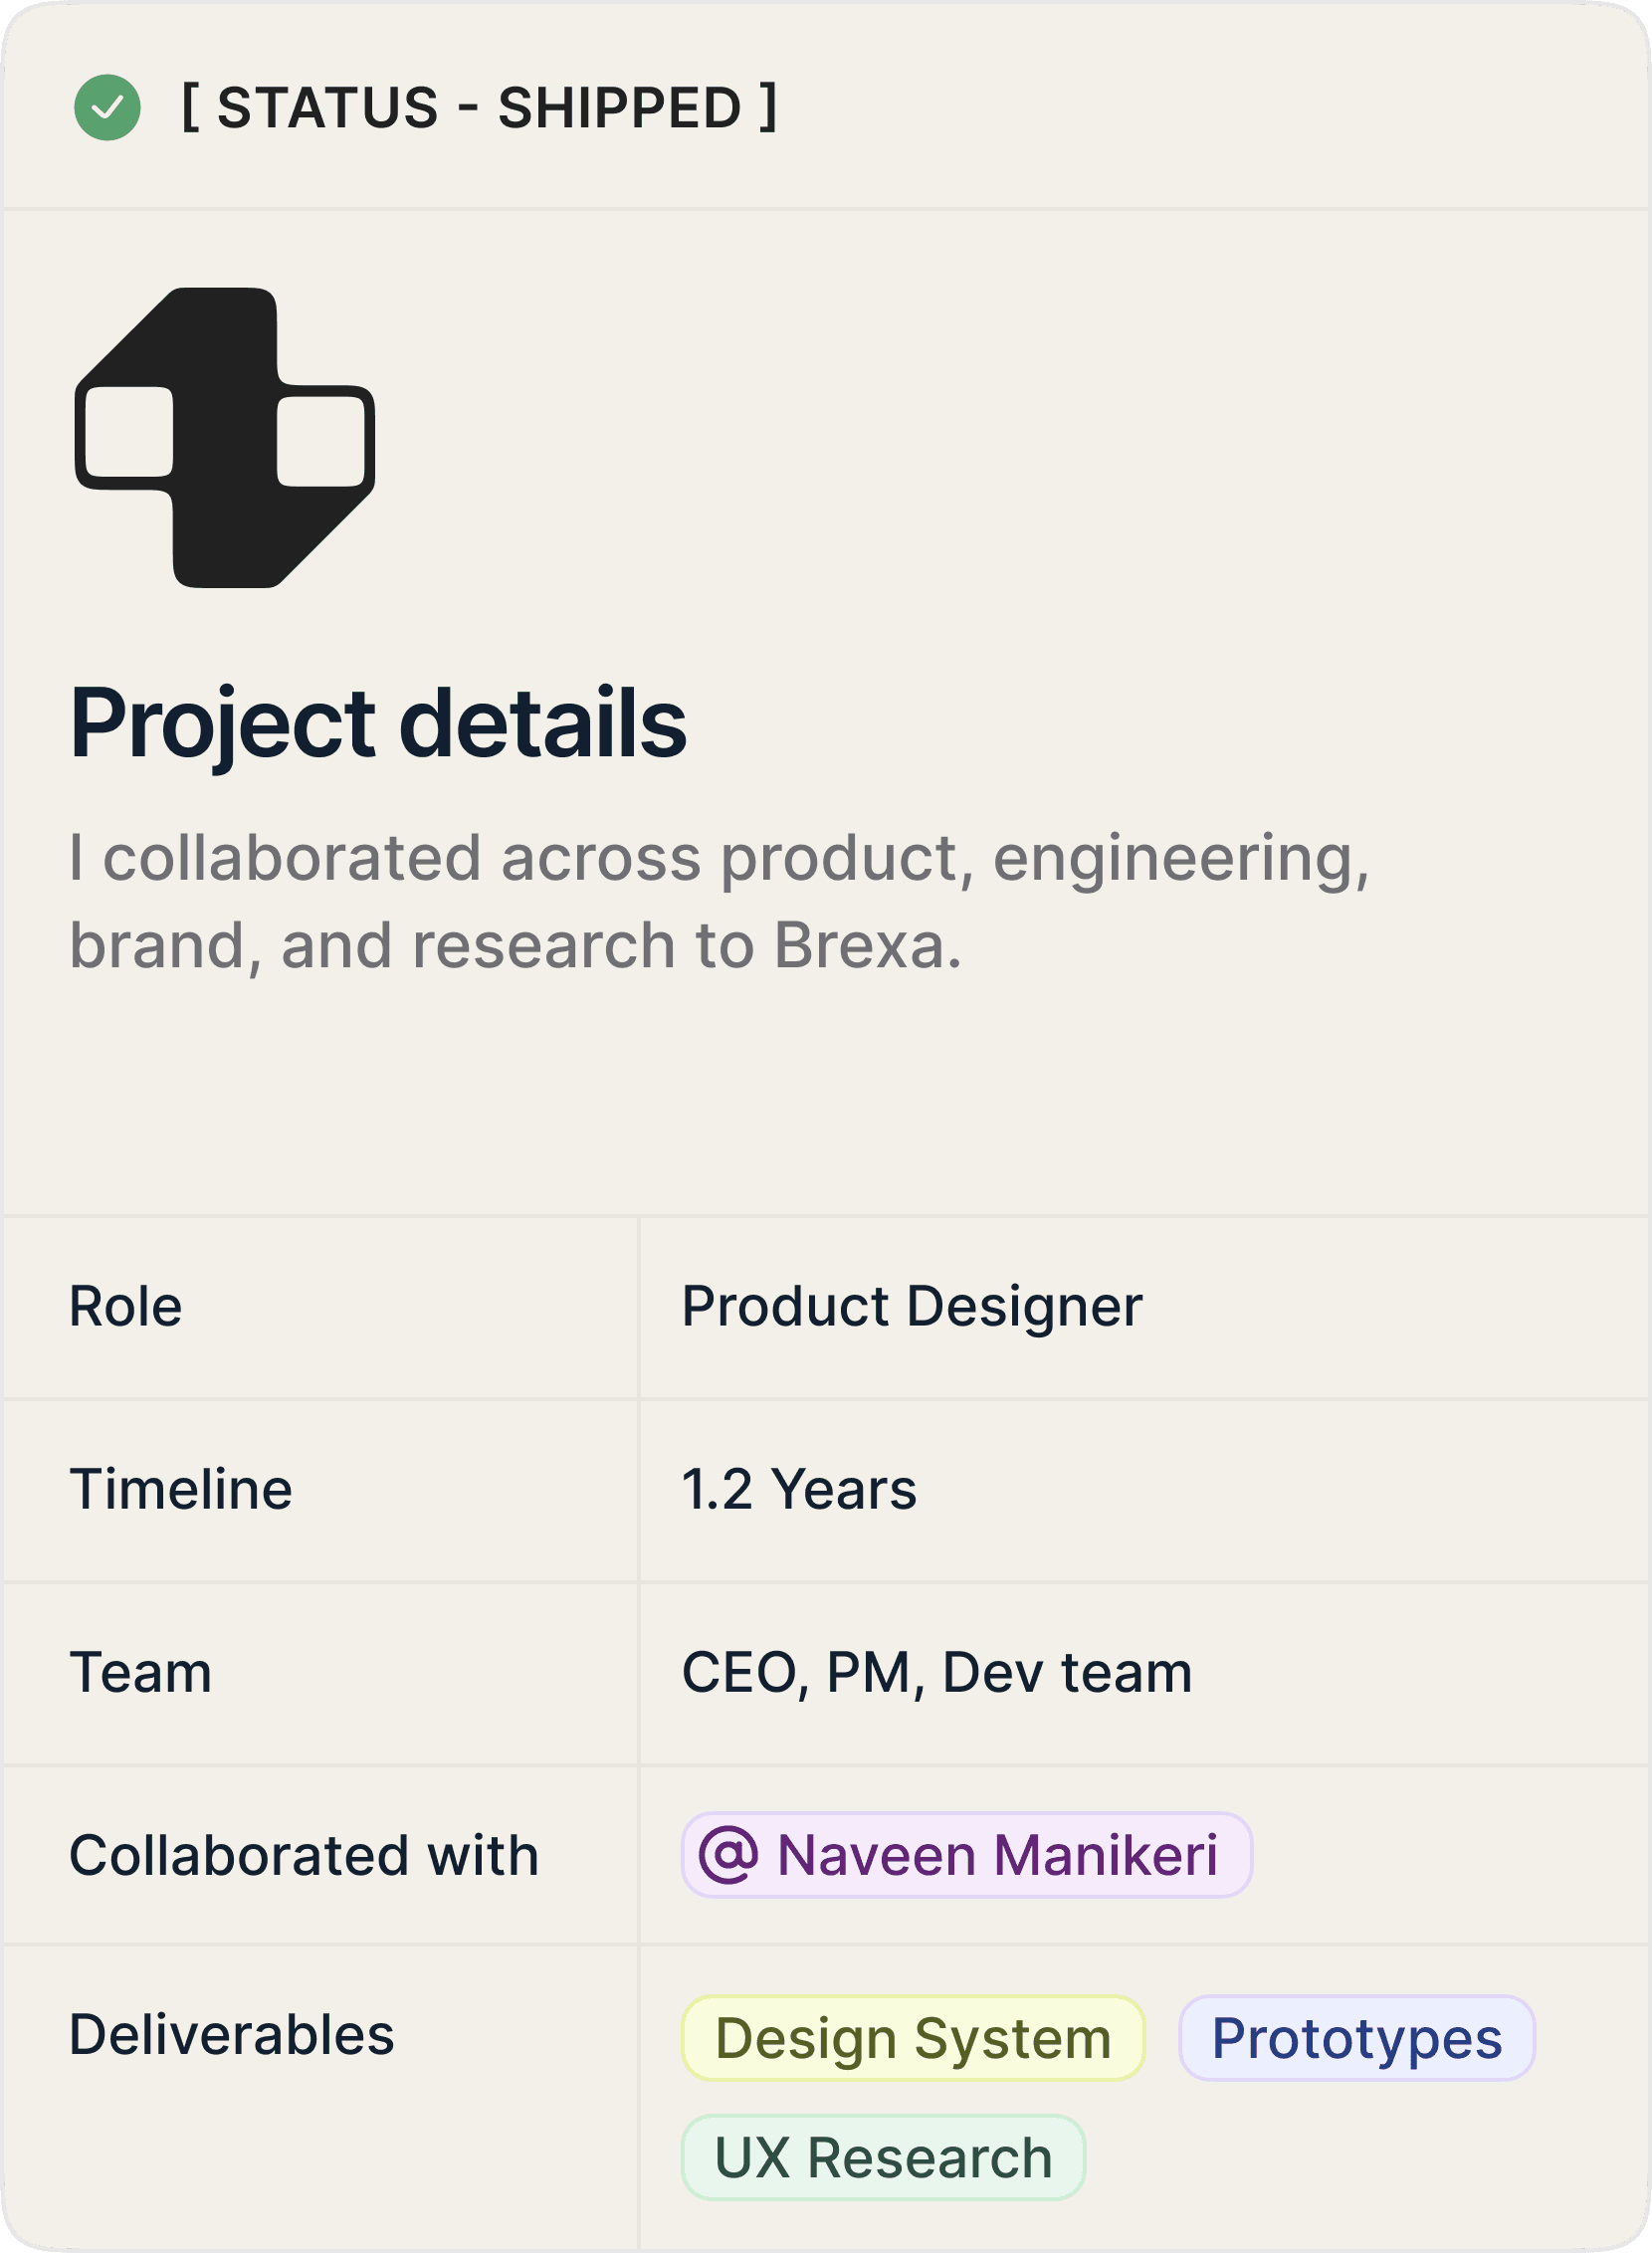1652x2253 pixels.
Task: Select the UX Research tag
Action: (x=883, y=2156)
